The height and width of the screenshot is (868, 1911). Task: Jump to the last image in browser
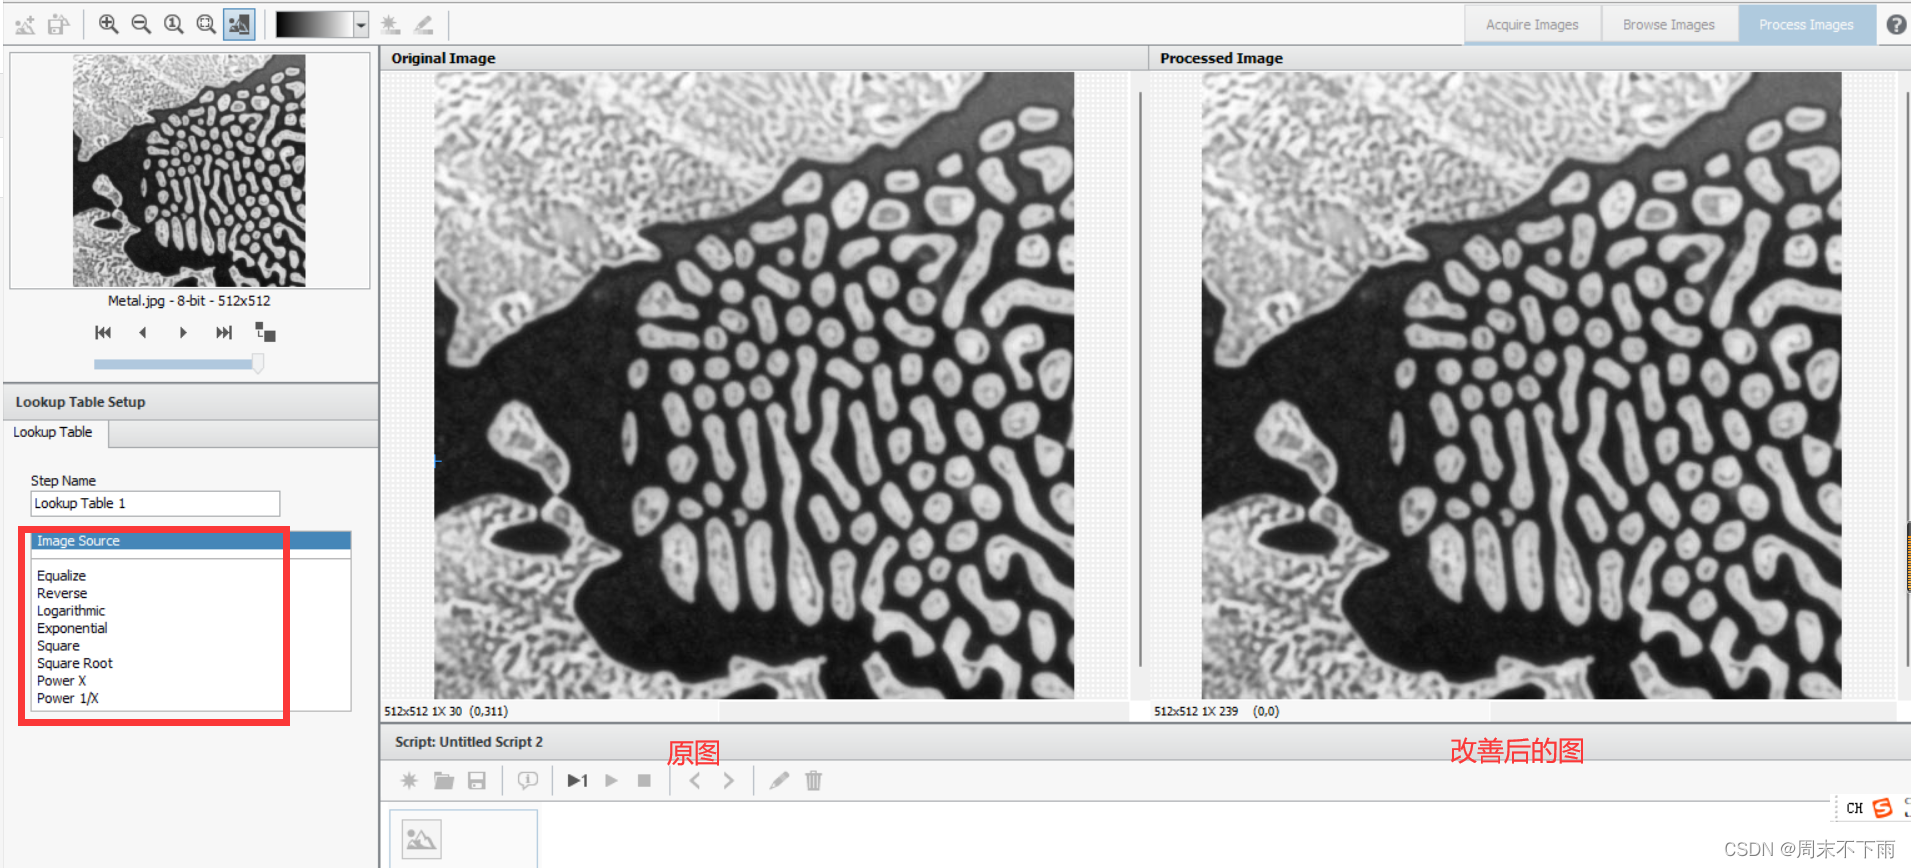(x=224, y=332)
